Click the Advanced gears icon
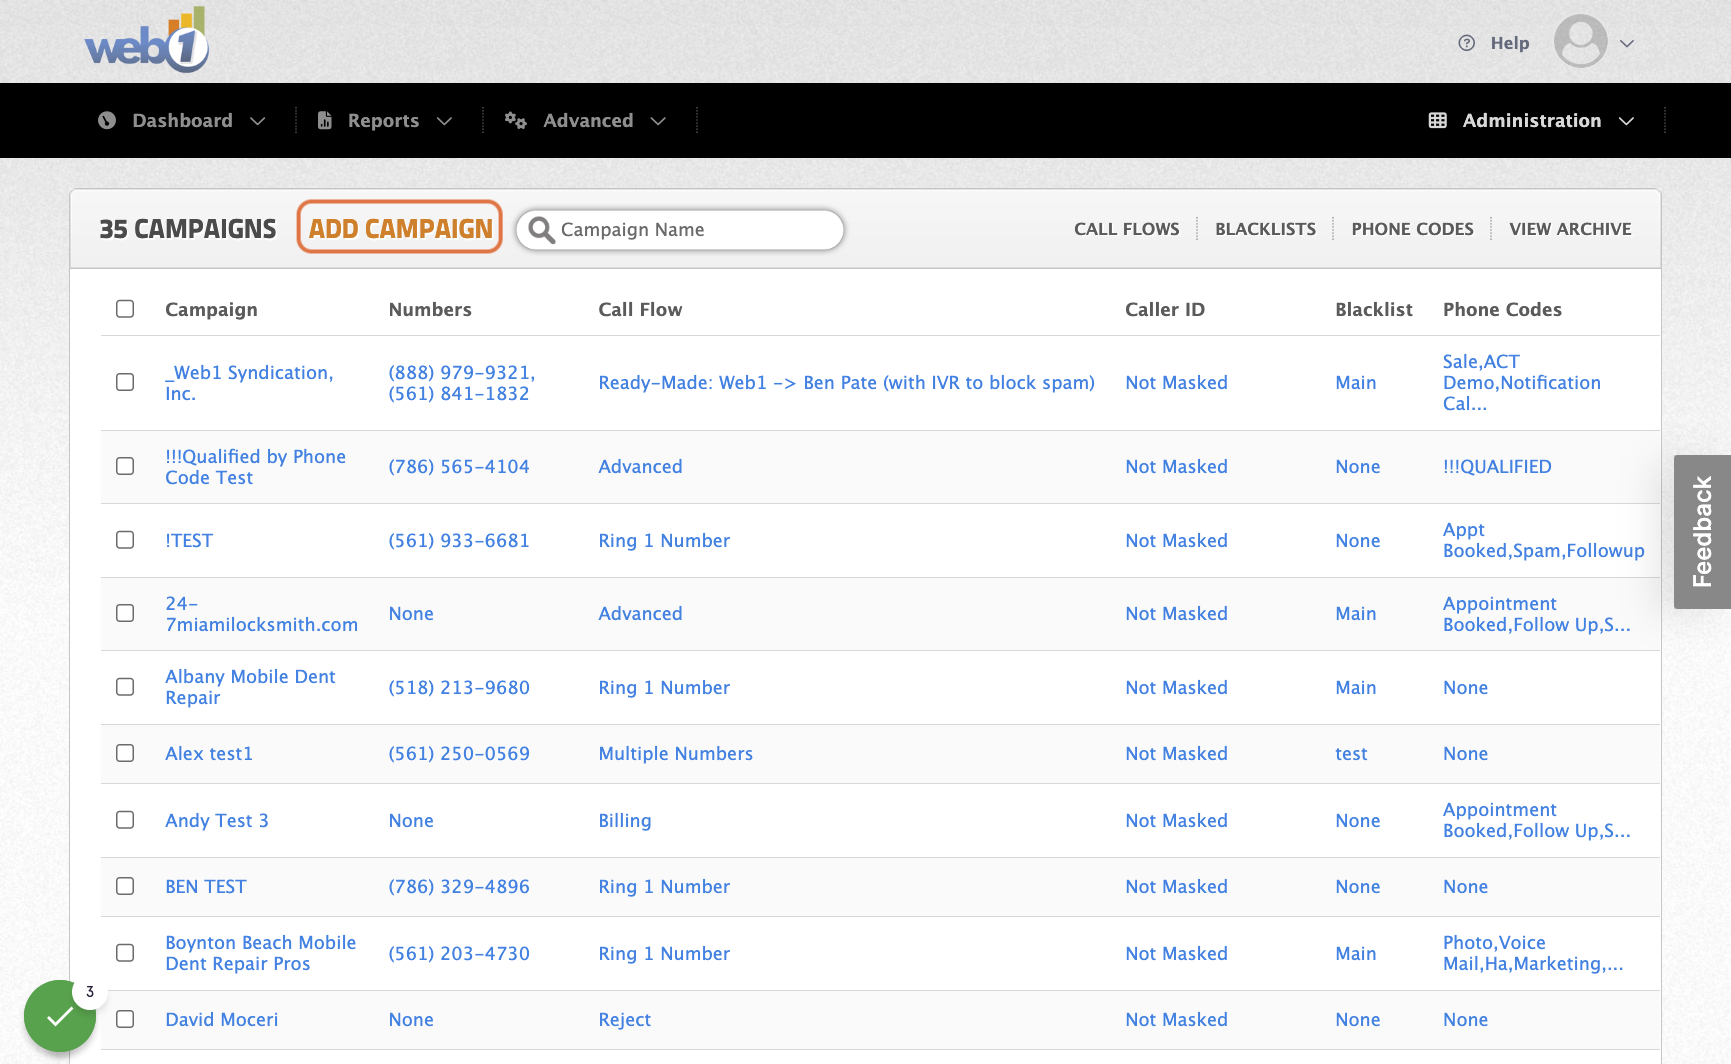 tap(515, 120)
